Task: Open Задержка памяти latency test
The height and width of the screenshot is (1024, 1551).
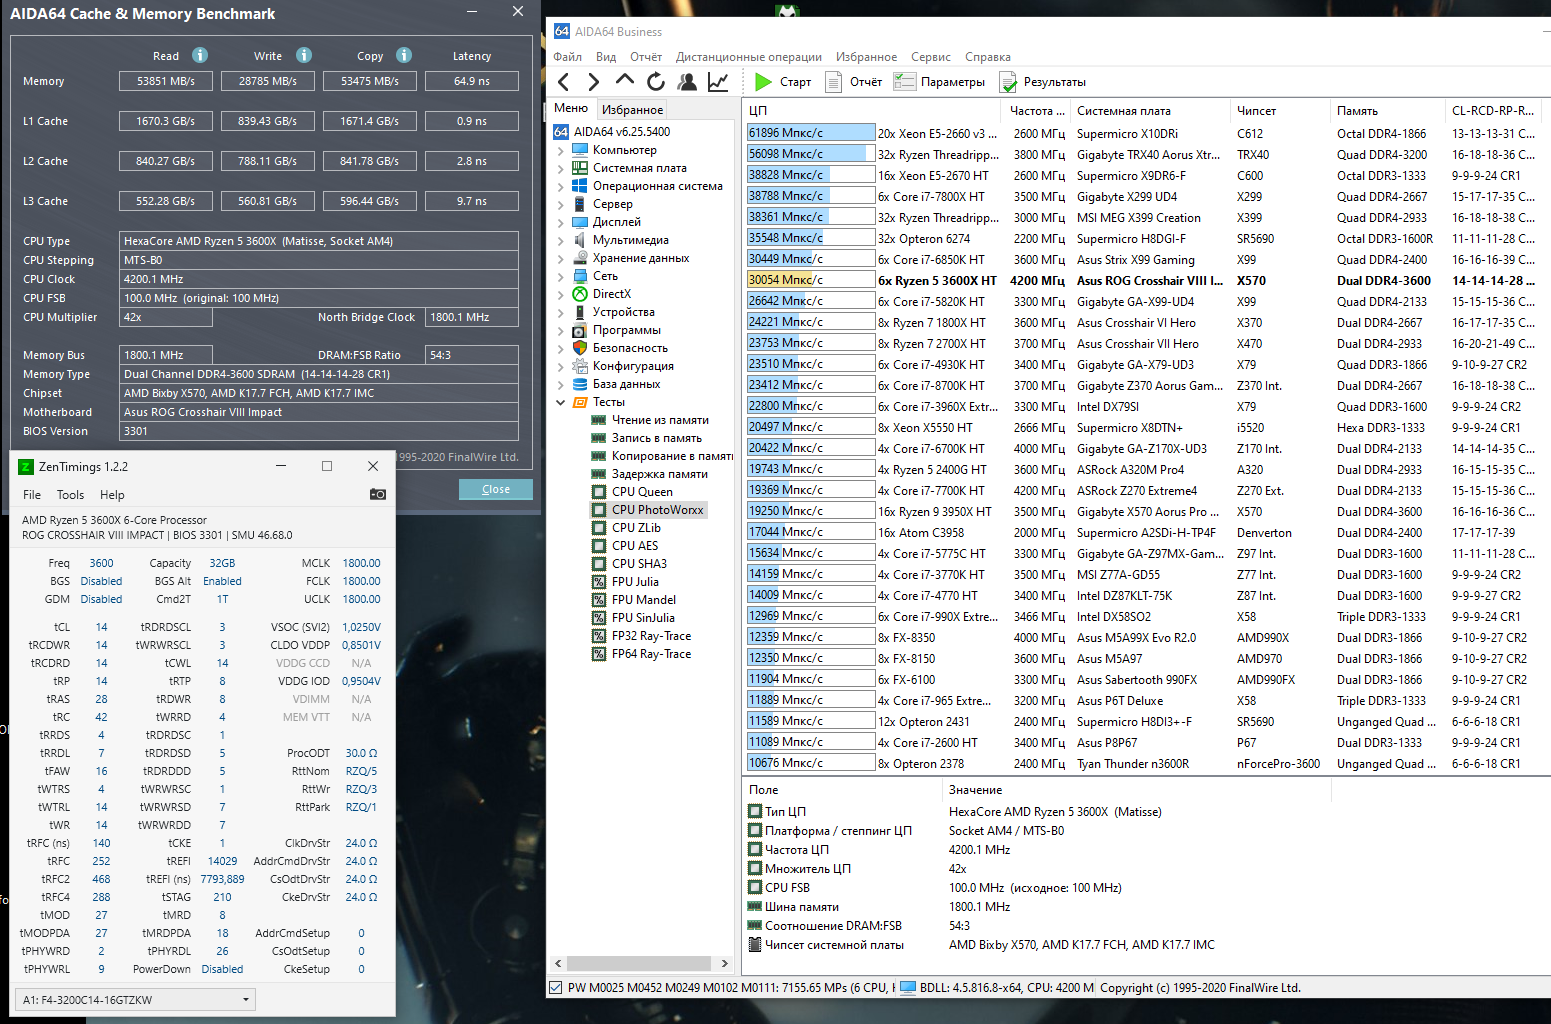Action: [x=660, y=474]
